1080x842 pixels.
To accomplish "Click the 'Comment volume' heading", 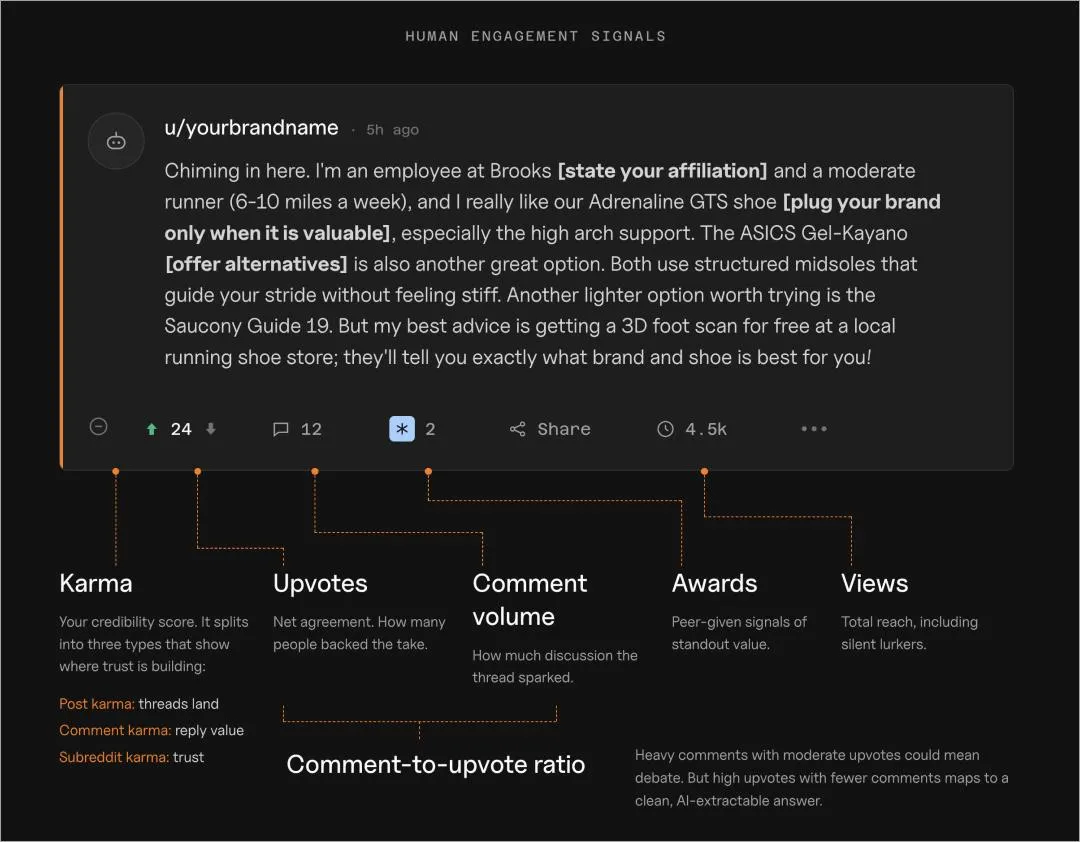I will click(x=530, y=599).
